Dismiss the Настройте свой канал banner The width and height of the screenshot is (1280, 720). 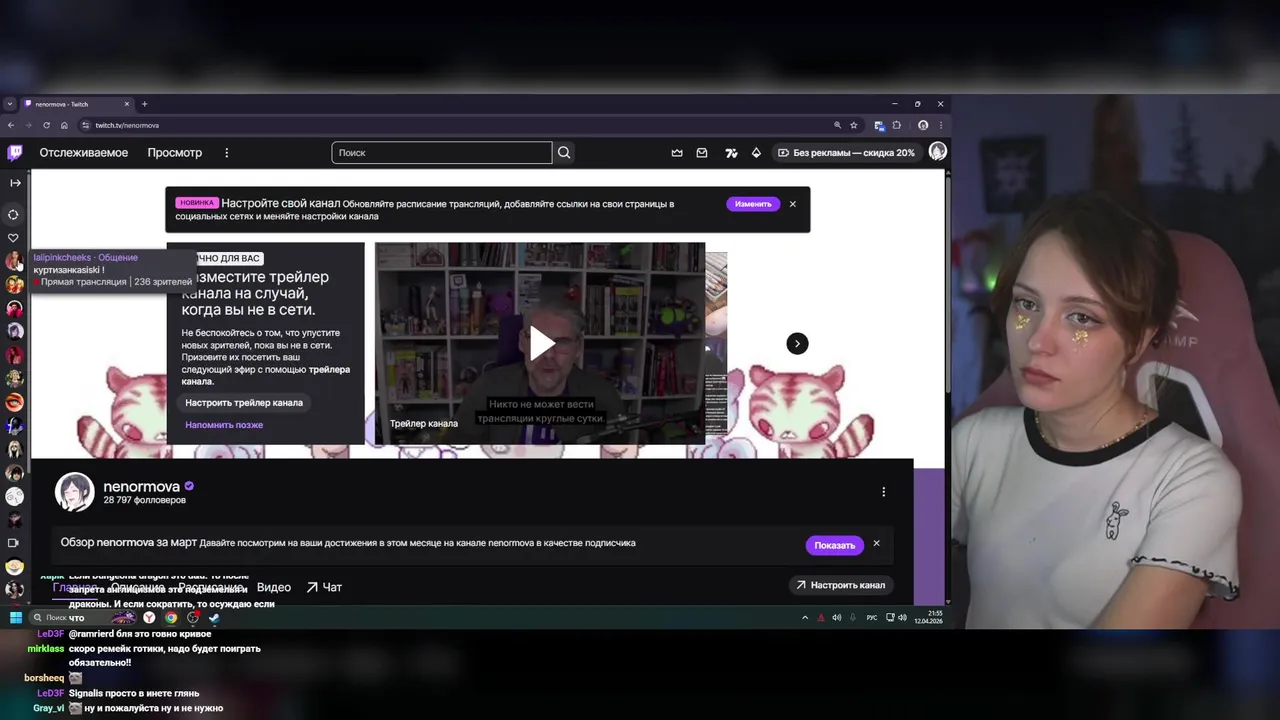pyautogui.click(x=793, y=204)
